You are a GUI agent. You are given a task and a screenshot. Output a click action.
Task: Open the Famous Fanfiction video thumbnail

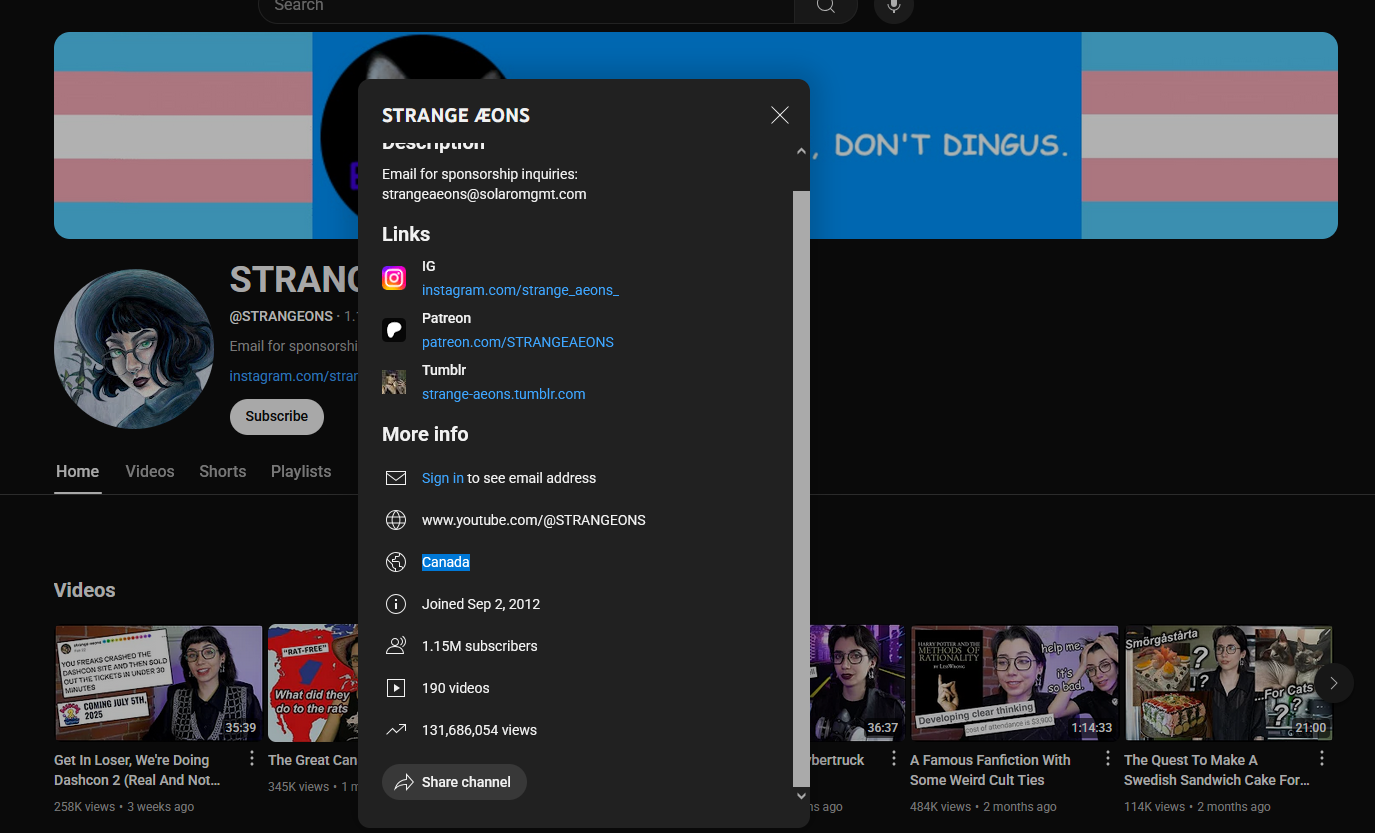click(x=1015, y=683)
